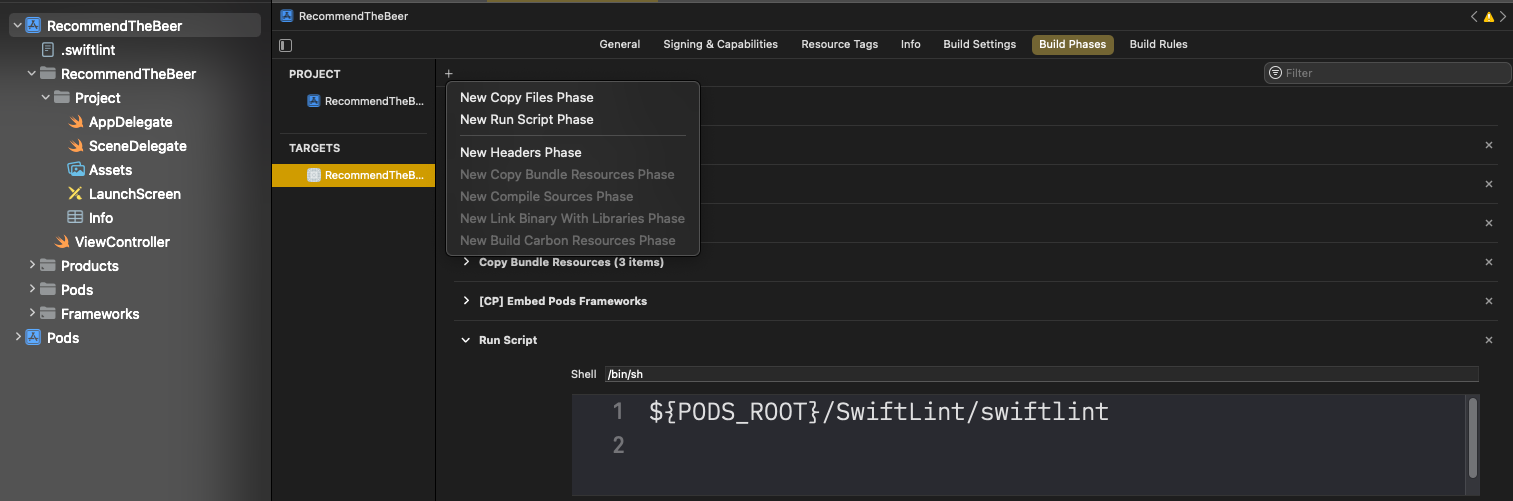Click the Pods project icon at bottom
The width and height of the screenshot is (1513, 501).
(x=33, y=338)
